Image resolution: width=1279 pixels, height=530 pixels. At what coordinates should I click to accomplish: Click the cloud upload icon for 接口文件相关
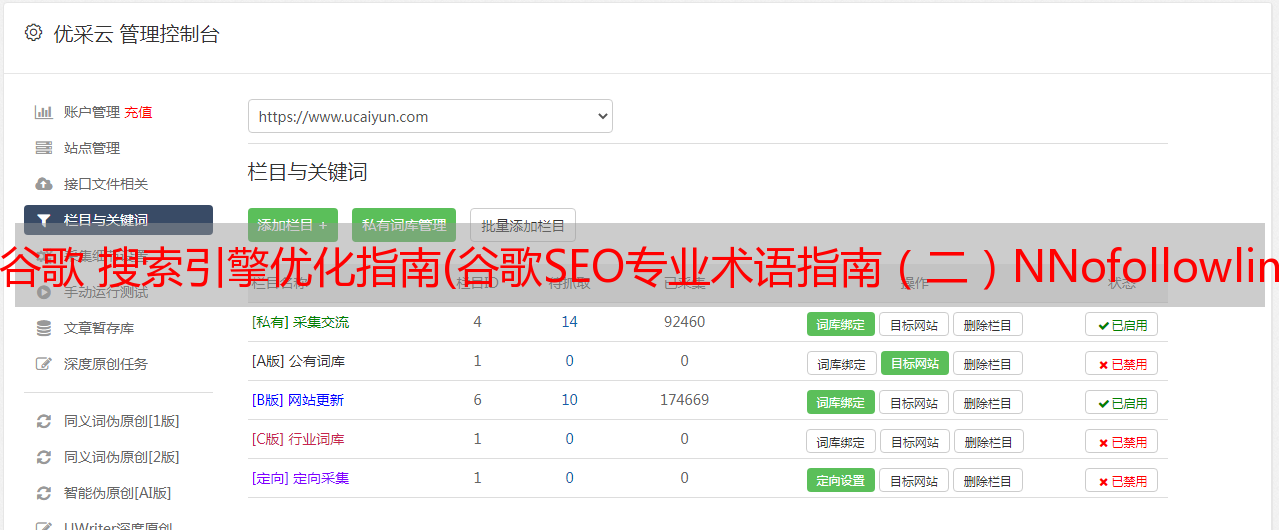(x=44, y=184)
